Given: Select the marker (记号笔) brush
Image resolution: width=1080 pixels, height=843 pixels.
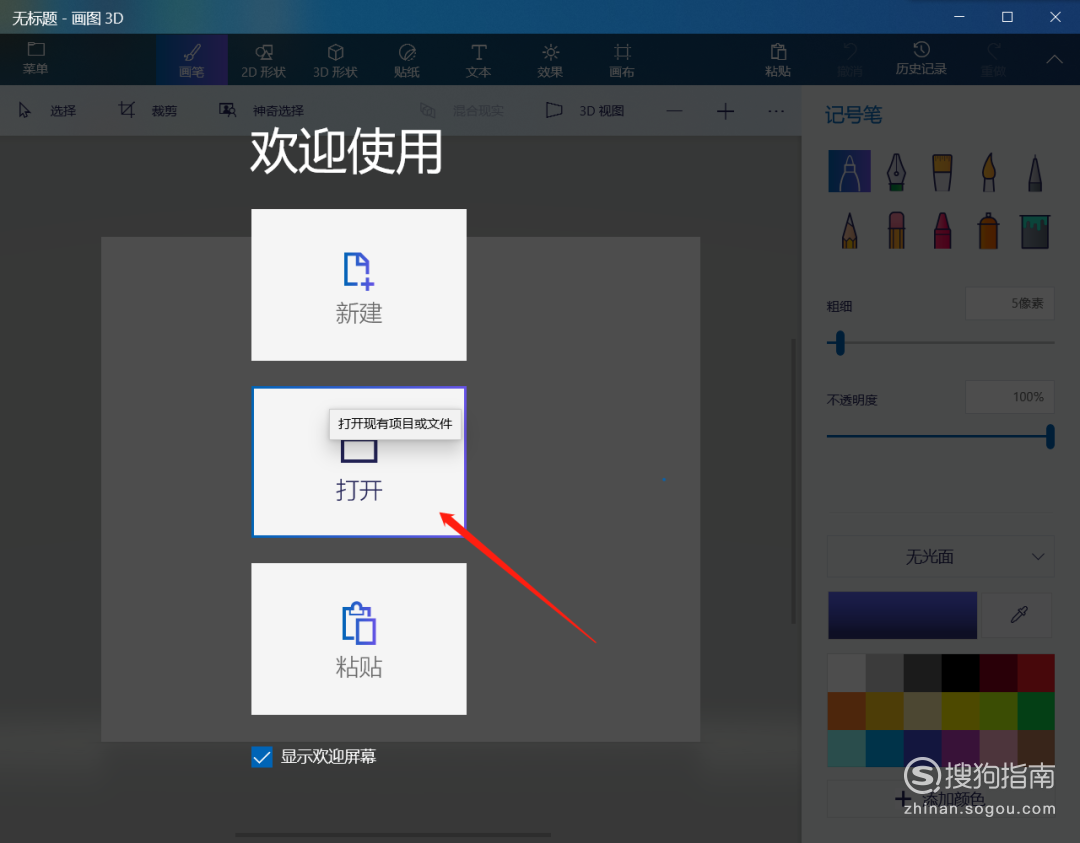Looking at the screenshot, I should (849, 171).
